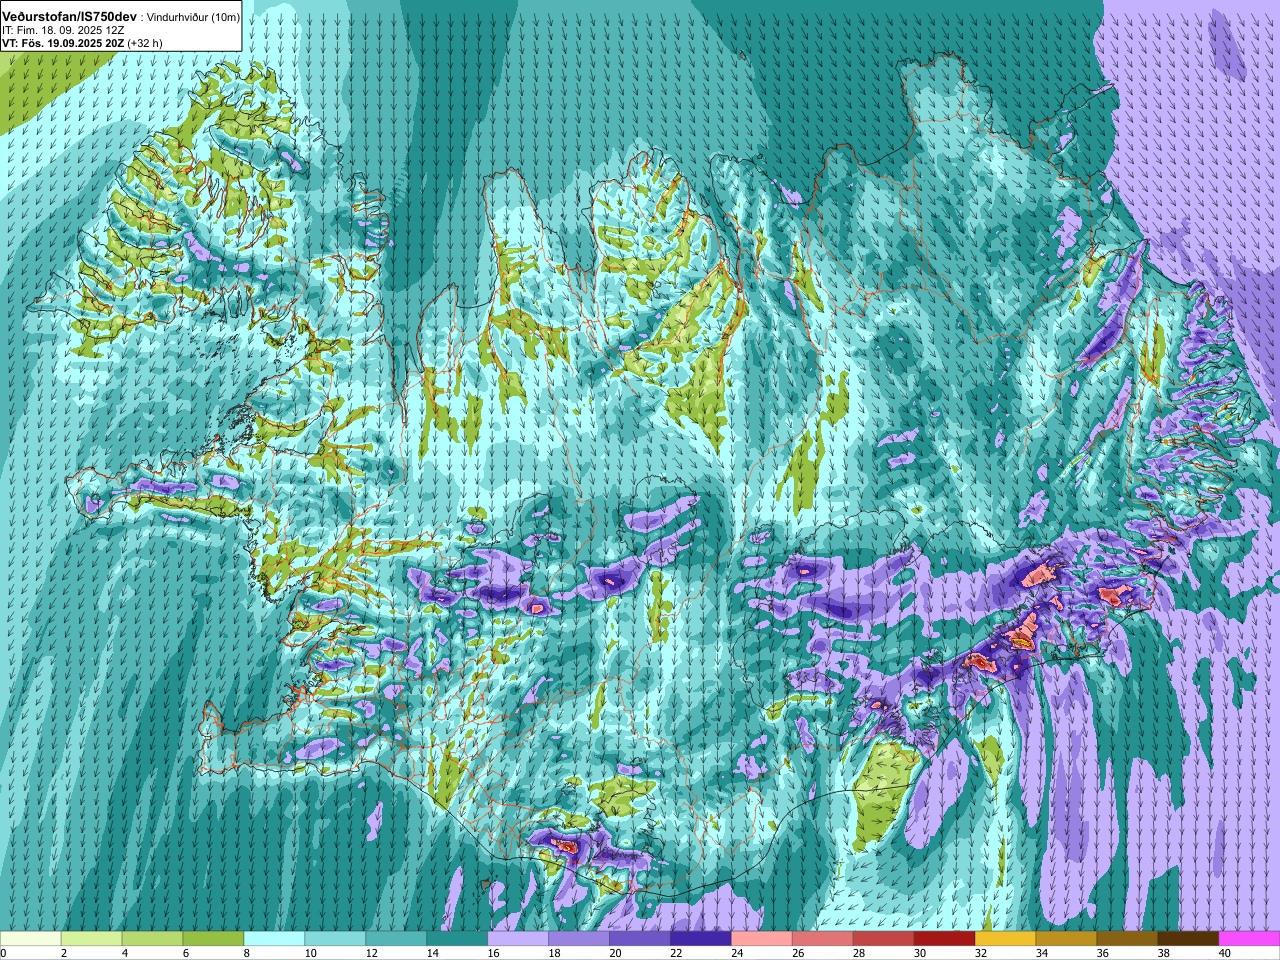Image resolution: width=1280 pixels, height=960 pixels.
Task: Select the mustard 34–36 legend swatch
Action: click(x=1068, y=939)
